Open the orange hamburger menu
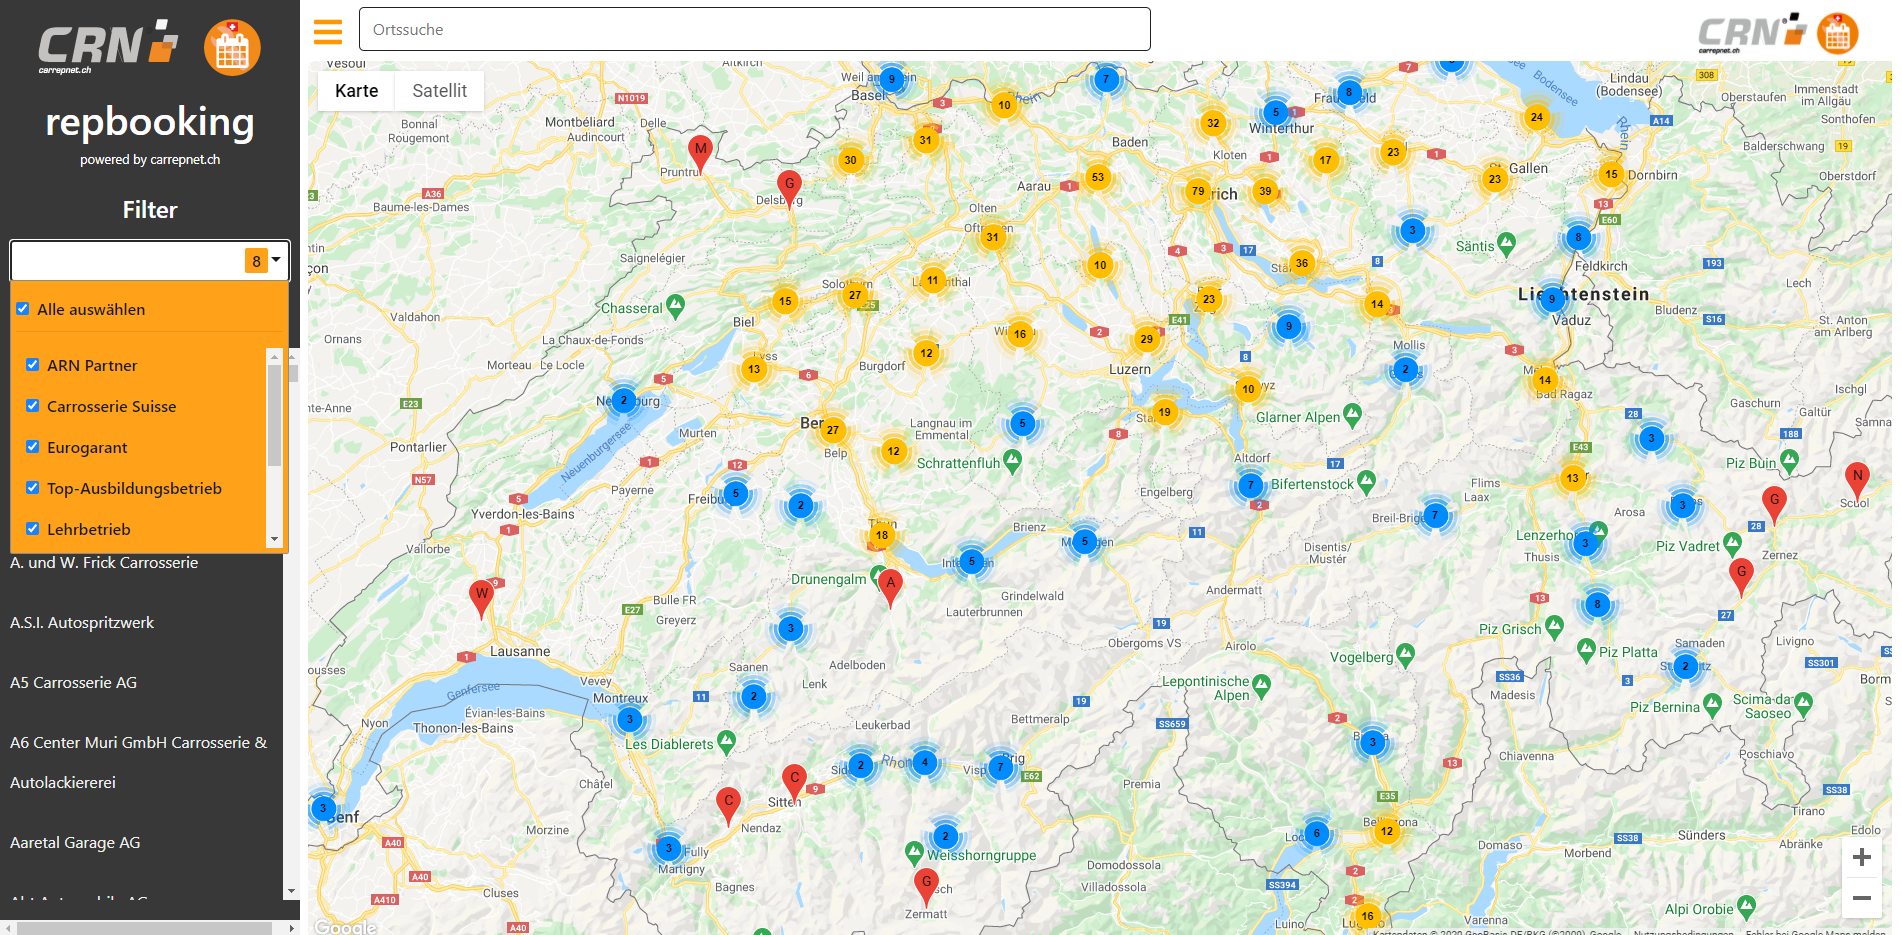 (328, 32)
